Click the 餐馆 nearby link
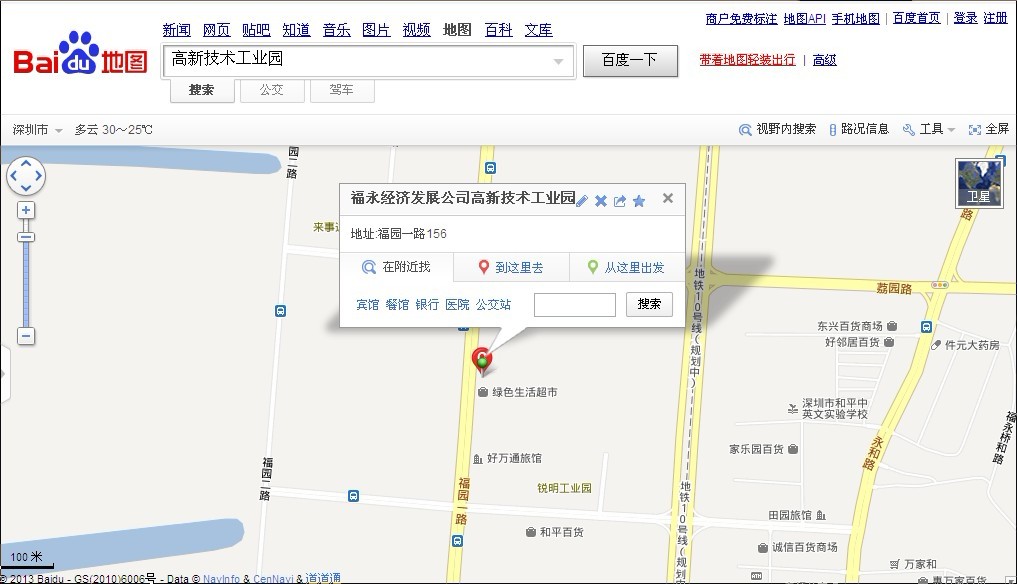This screenshot has height=584, width=1017. coord(397,305)
